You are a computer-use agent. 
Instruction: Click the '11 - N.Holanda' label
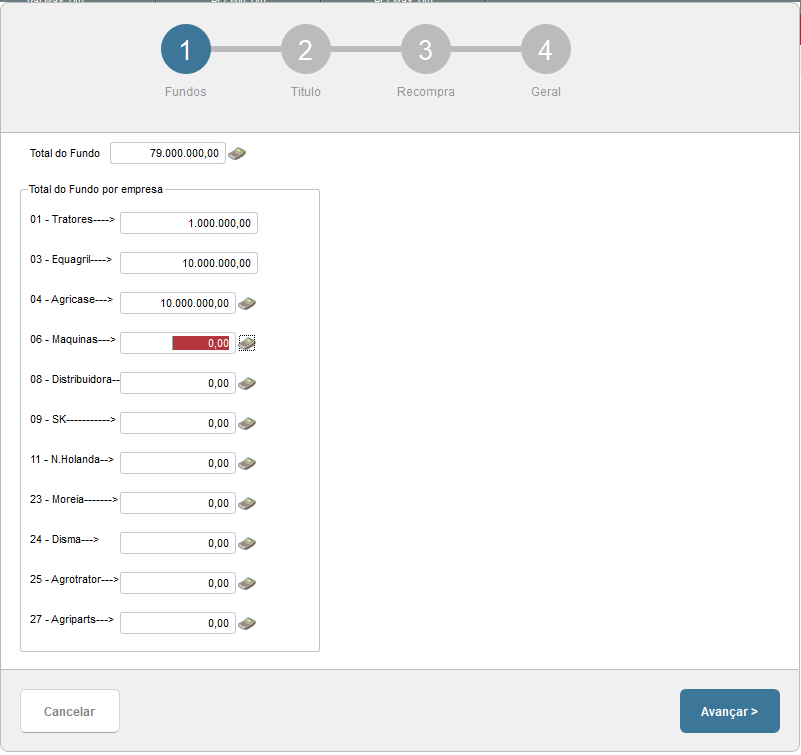pos(72,459)
